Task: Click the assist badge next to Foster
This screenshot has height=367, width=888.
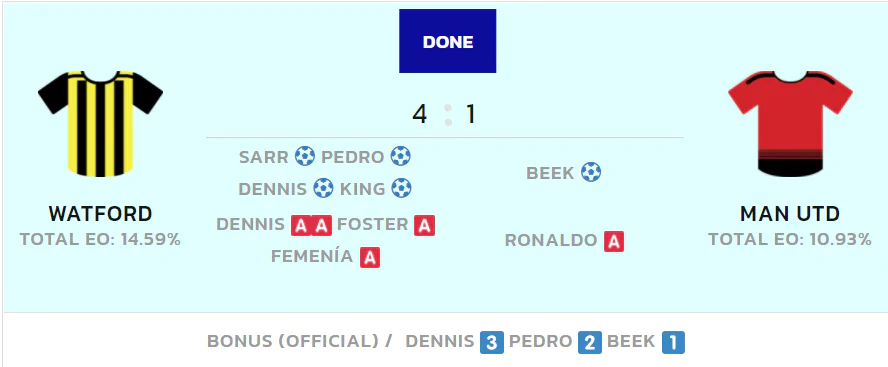Action: (425, 225)
